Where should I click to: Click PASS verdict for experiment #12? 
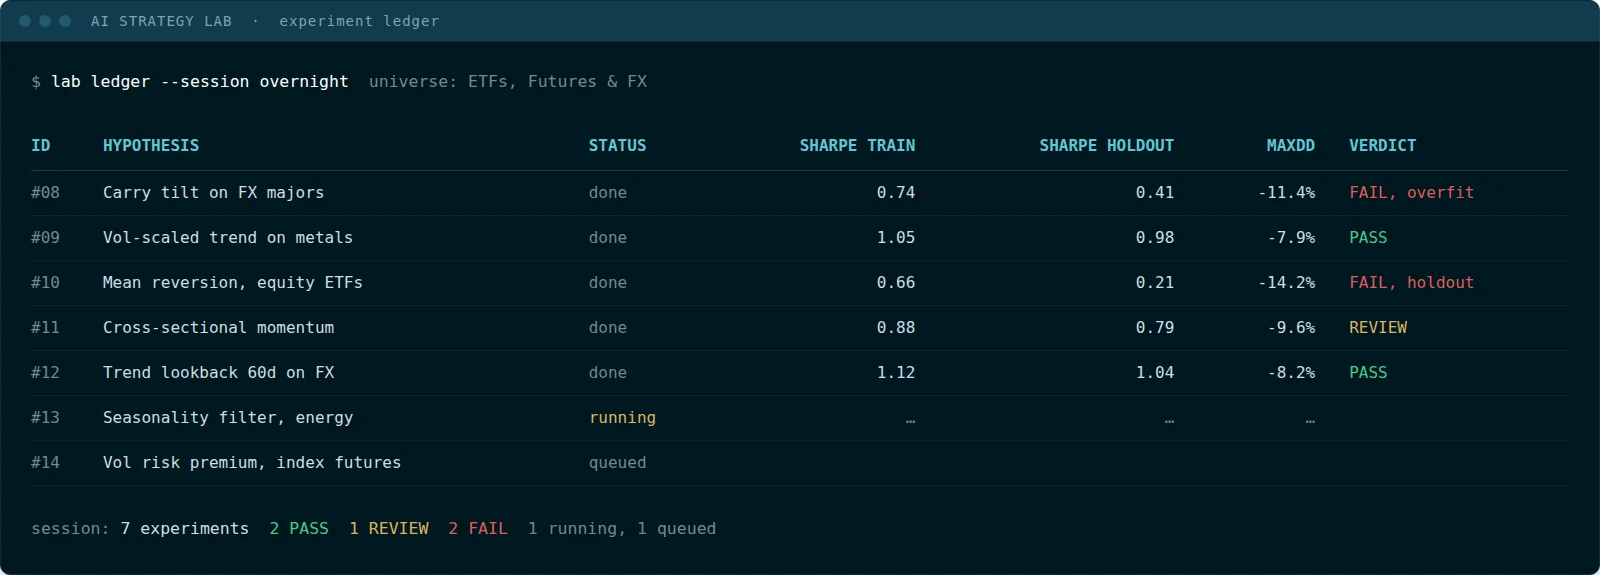pos(1368,373)
